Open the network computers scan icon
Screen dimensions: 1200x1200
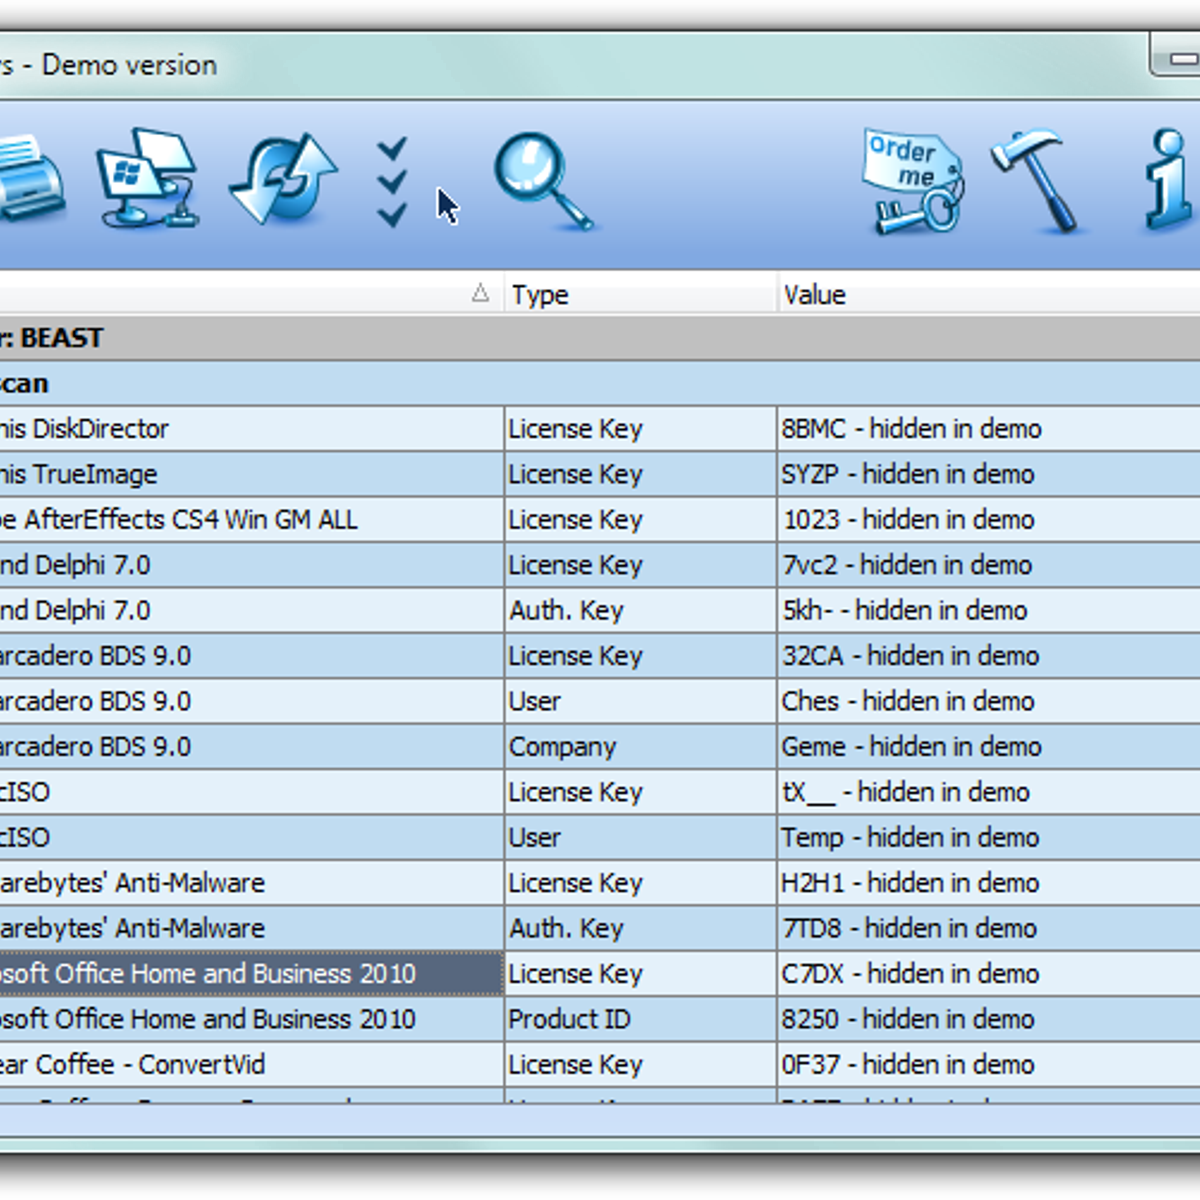148,178
